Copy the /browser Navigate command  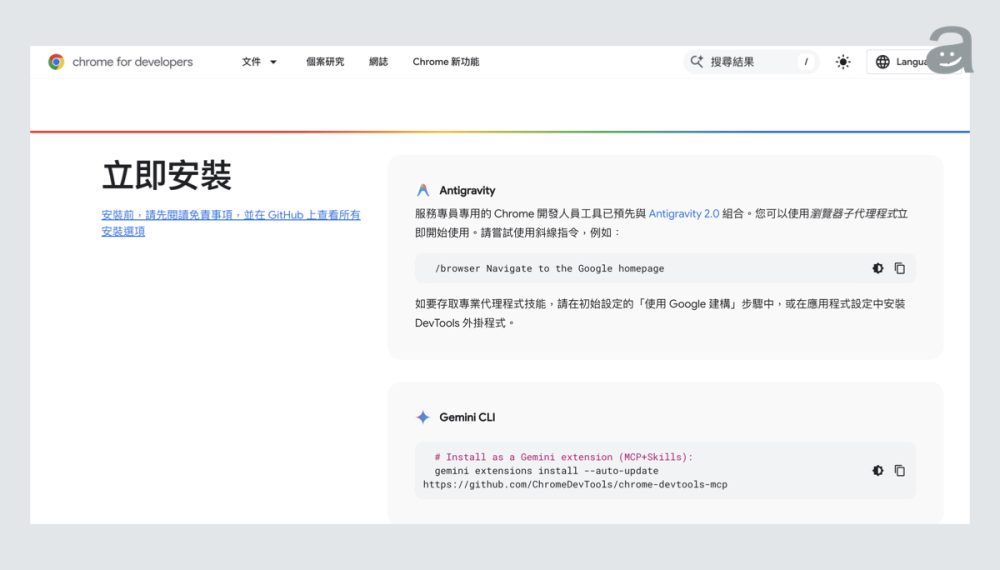click(x=899, y=268)
